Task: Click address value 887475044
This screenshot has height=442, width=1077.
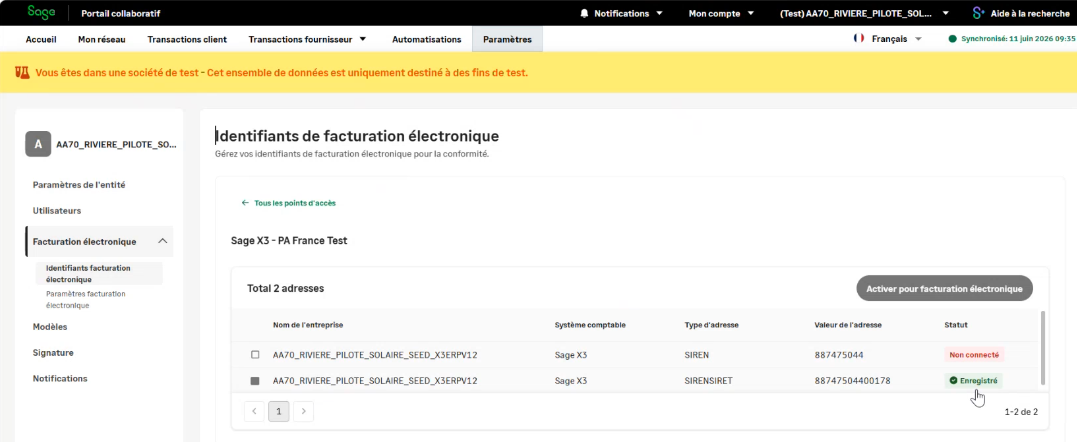Action: tap(839, 355)
